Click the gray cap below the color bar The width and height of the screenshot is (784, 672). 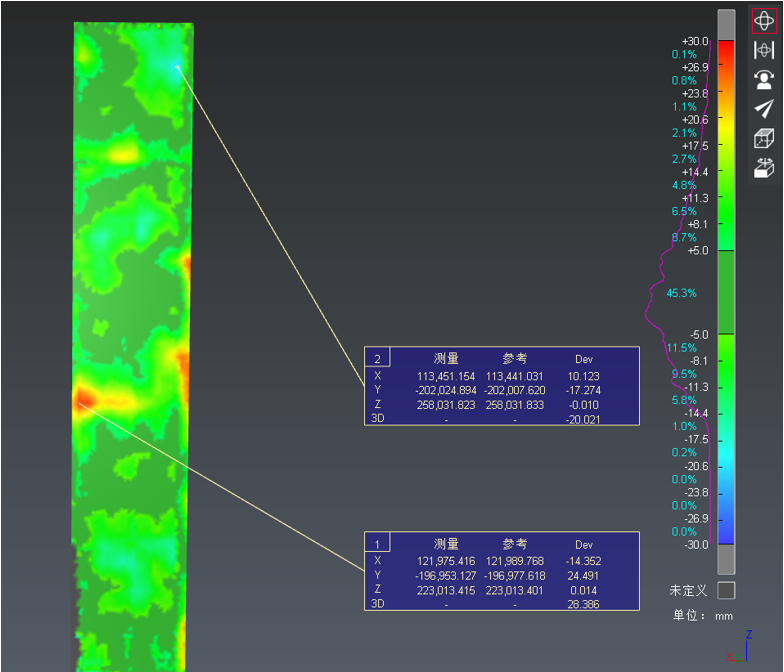(726, 559)
